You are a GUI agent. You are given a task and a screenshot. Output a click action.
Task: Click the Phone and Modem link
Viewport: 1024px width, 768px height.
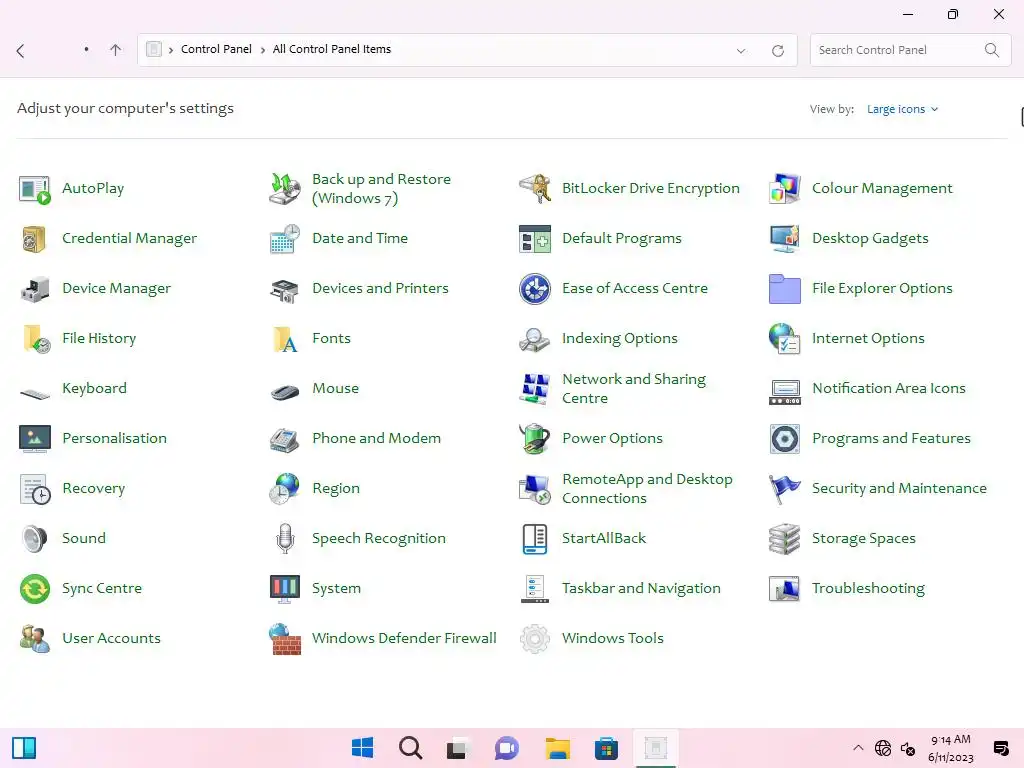[x=376, y=438]
